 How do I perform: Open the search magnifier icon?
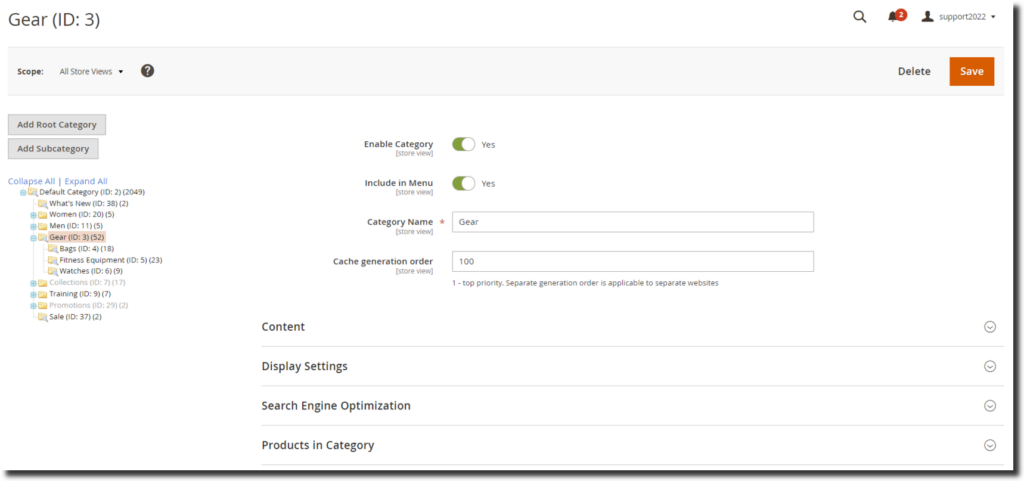[859, 17]
